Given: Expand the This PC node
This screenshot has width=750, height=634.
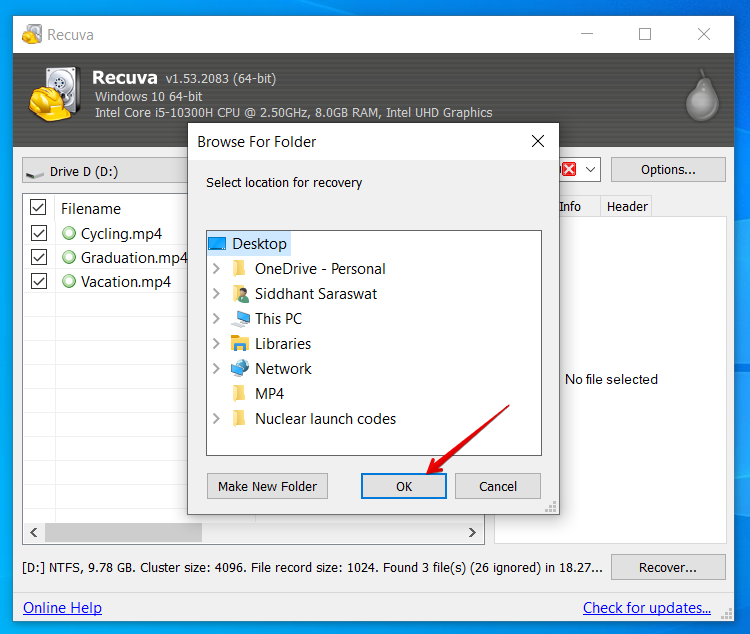Looking at the screenshot, I should coord(216,319).
